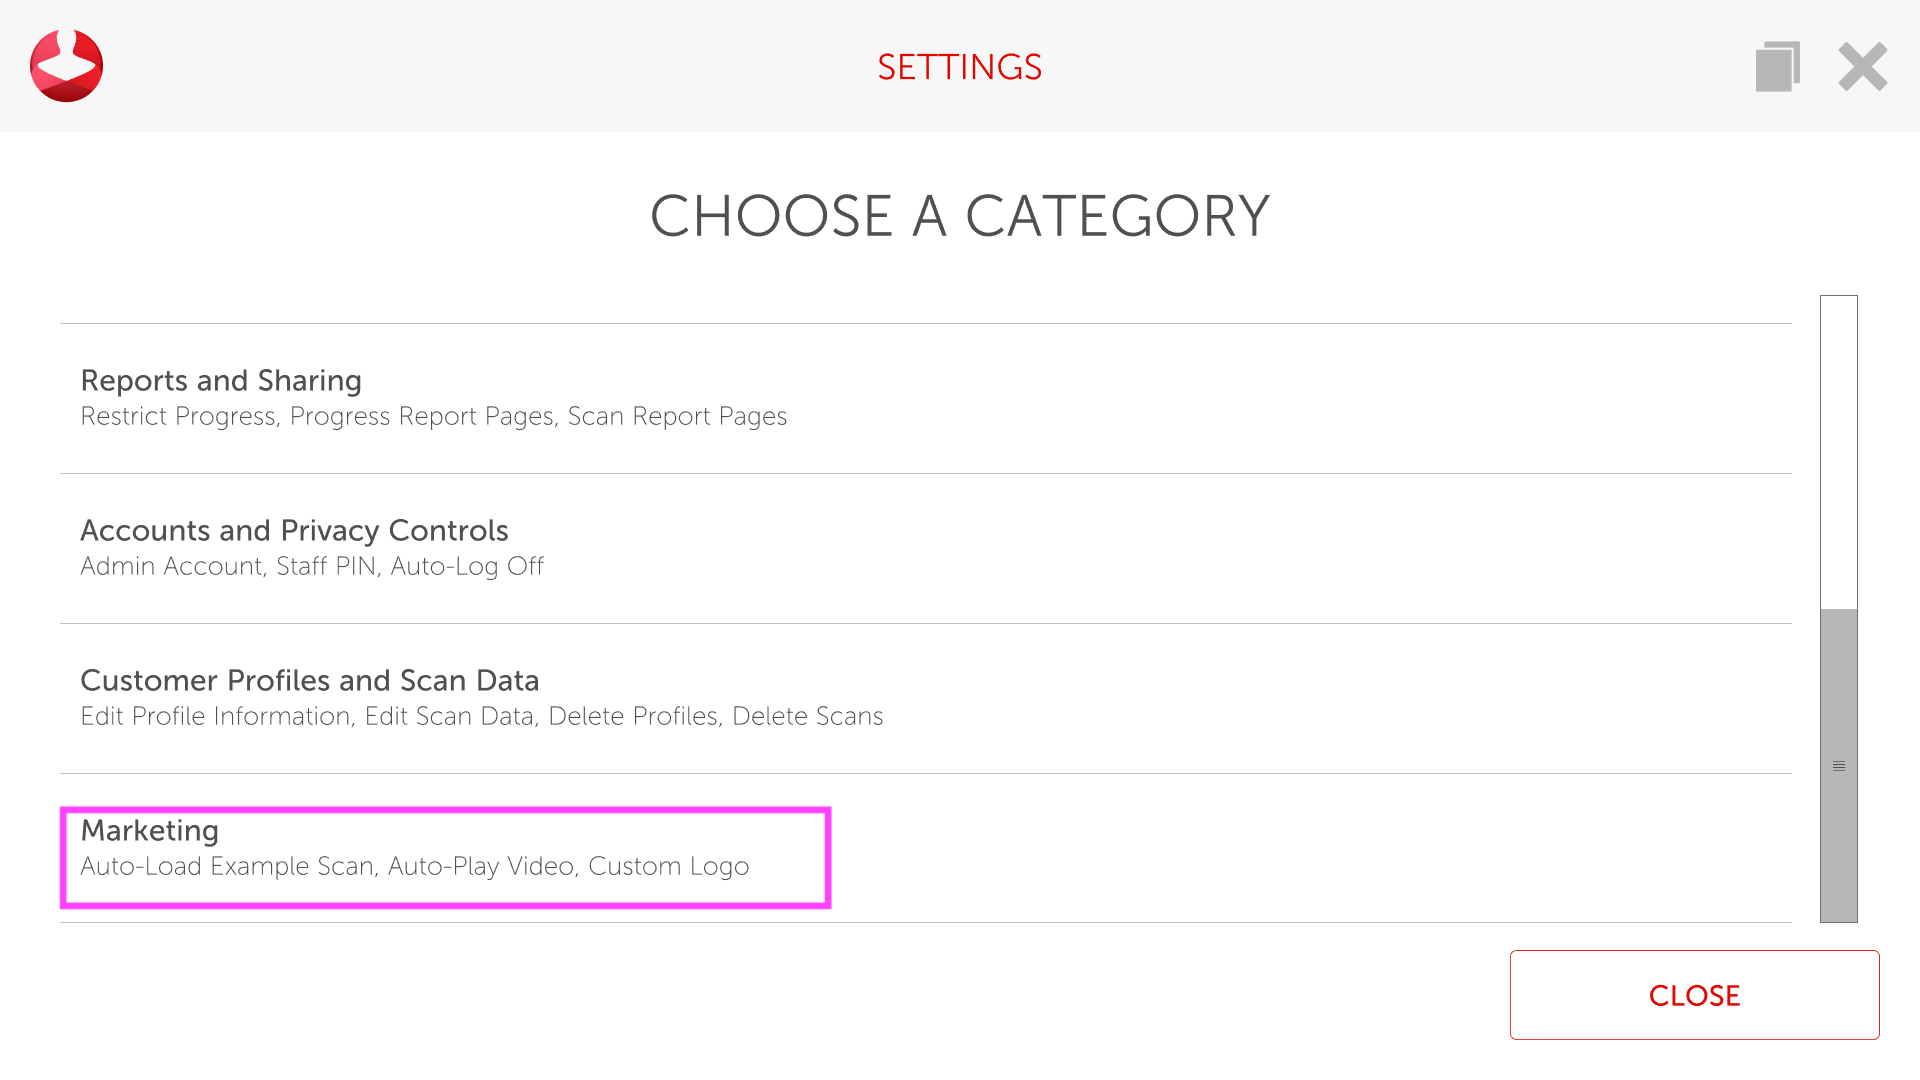This screenshot has width=1920, height=1080.
Task: Click the scrollbar grip lines icon
Action: (x=1838, y=766)
